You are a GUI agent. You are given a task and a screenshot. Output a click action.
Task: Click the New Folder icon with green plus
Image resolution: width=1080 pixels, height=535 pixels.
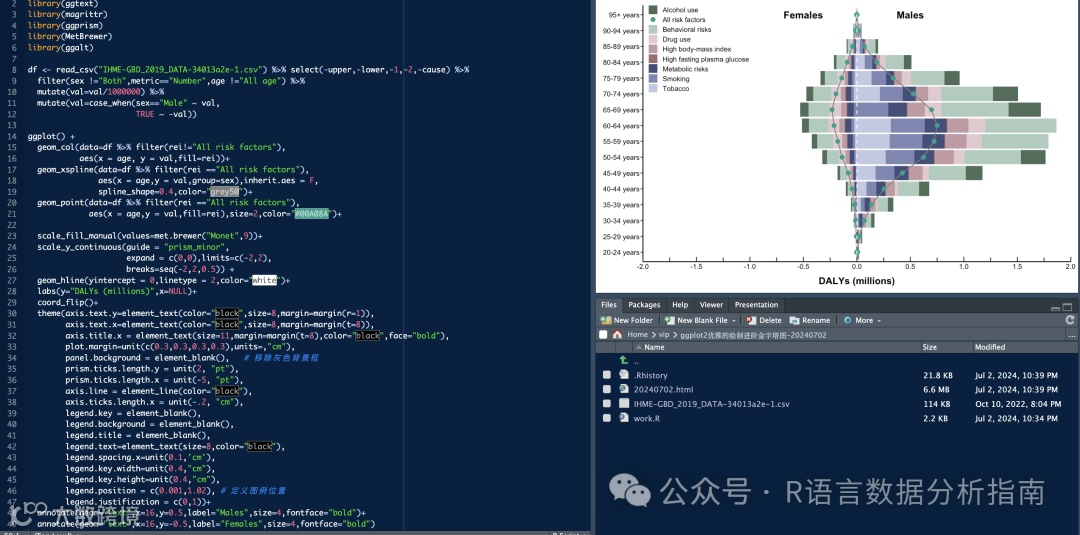605,320
